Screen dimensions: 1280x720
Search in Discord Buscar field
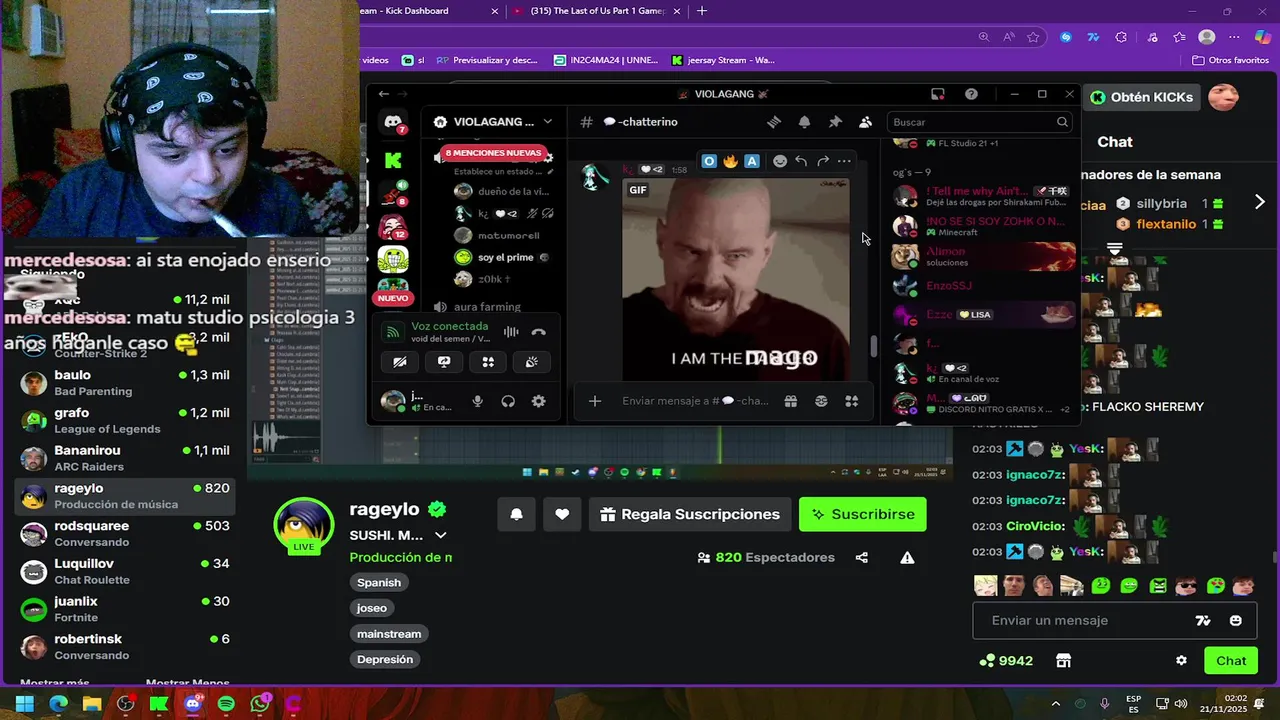pos(980,122)
